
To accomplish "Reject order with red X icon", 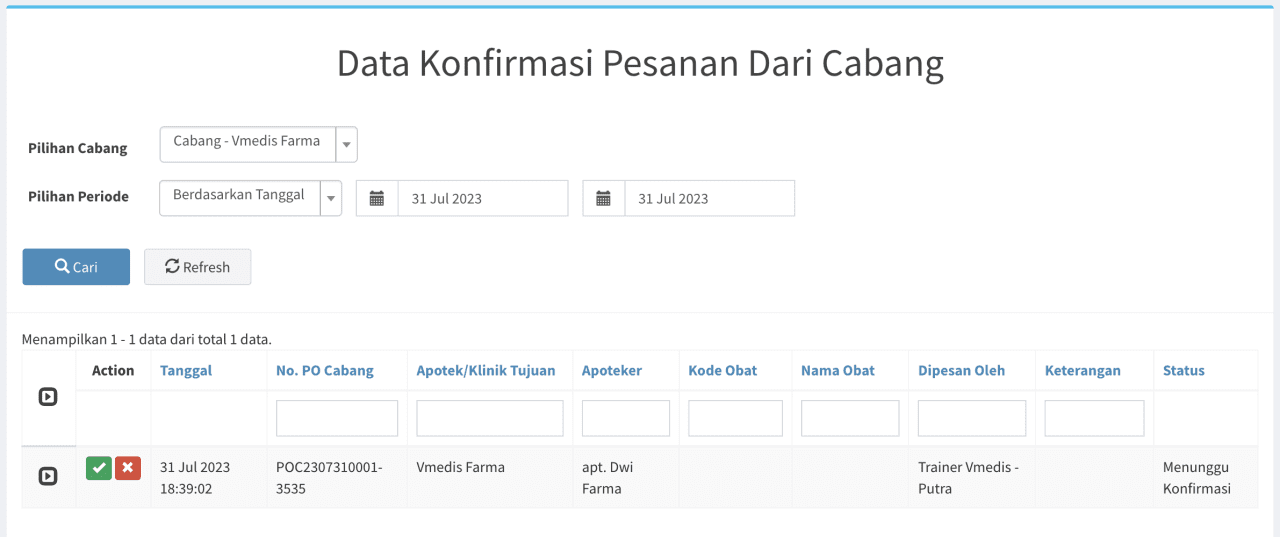I will (x=128, y=468).
